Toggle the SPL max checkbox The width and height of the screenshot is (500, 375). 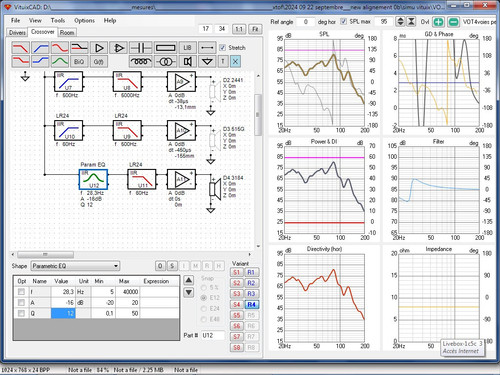343,21
